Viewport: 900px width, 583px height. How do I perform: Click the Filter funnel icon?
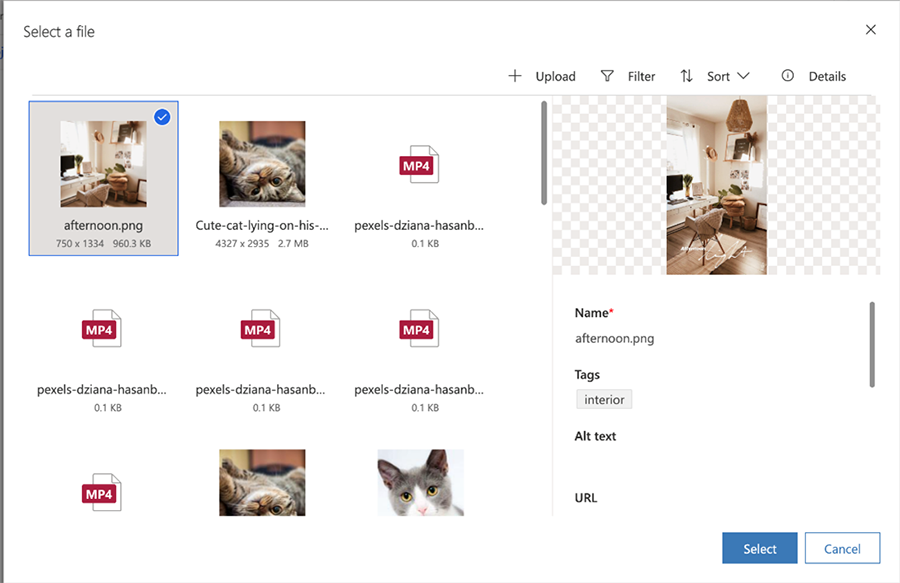[x=607, y=76]
